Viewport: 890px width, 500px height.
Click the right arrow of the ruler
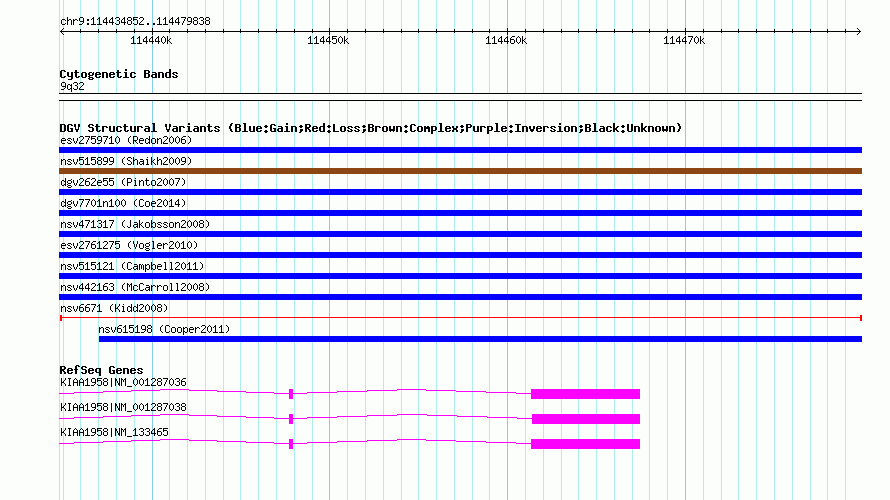(858, 31)
